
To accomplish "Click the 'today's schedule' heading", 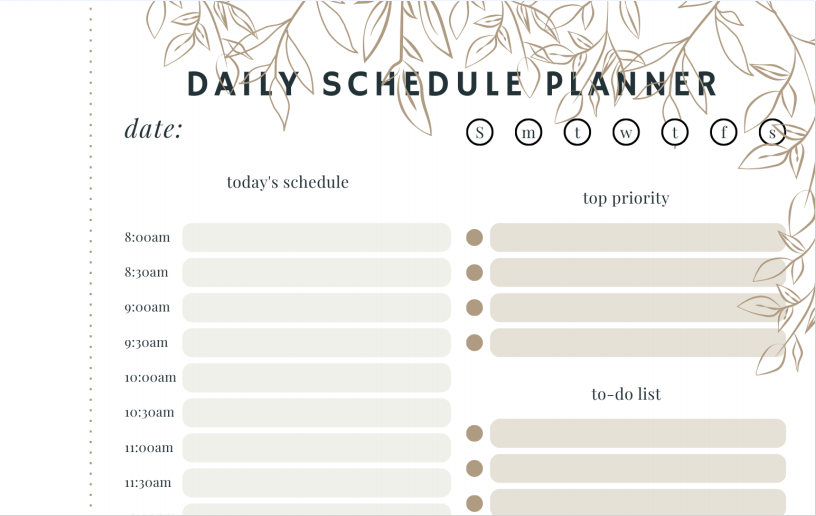I will 287,182.
